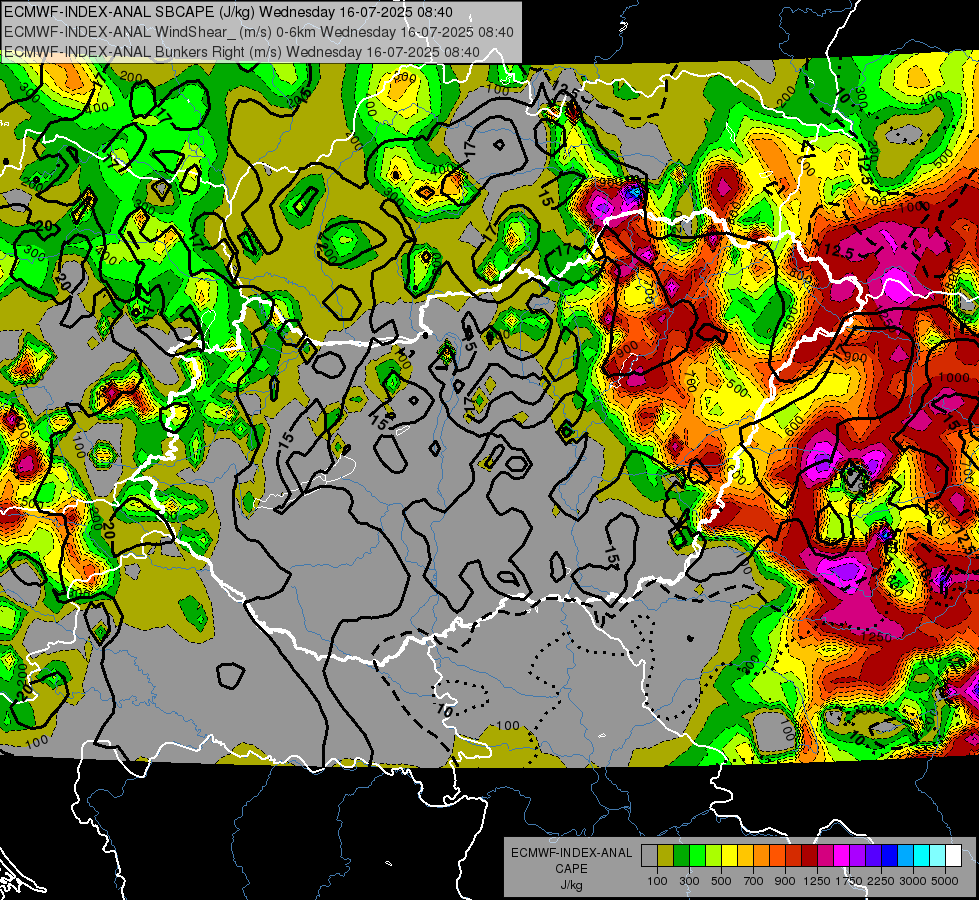This screenshot has height=900, width=979.
Task: Click the 1750 label under legend
Action: pos(849,881)
